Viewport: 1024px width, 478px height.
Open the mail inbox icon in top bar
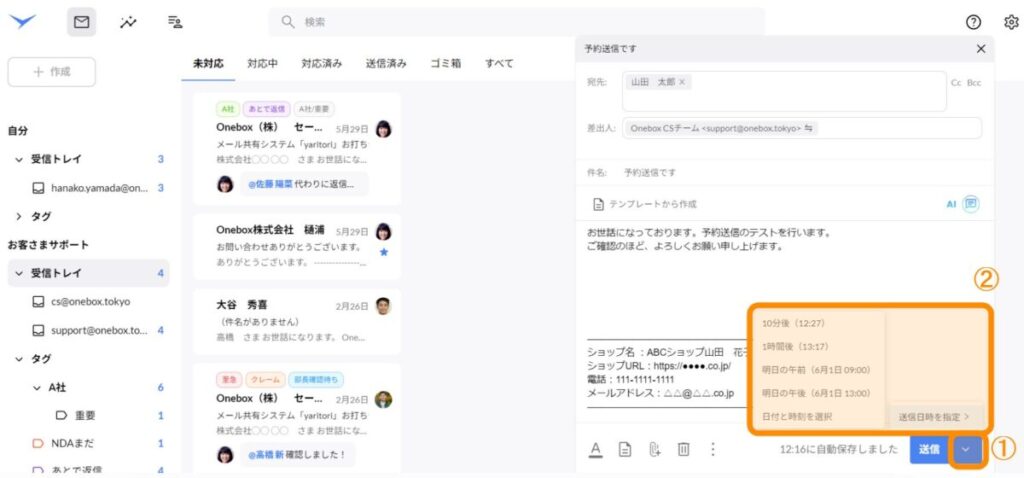[x=81, y=22]
